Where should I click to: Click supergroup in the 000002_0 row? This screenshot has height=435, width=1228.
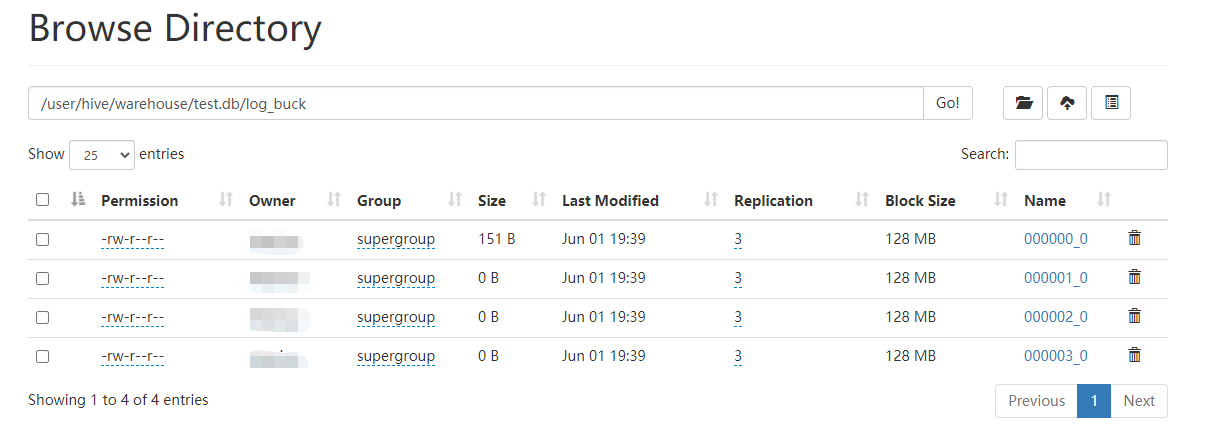(396, 317)
